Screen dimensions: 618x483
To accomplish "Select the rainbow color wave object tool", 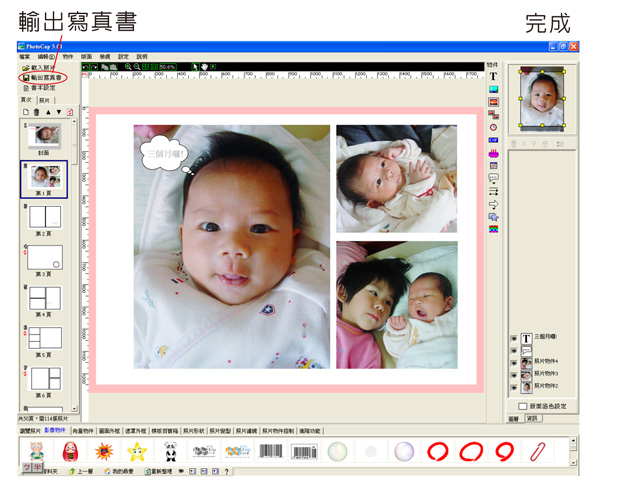I will pos(493,229).
